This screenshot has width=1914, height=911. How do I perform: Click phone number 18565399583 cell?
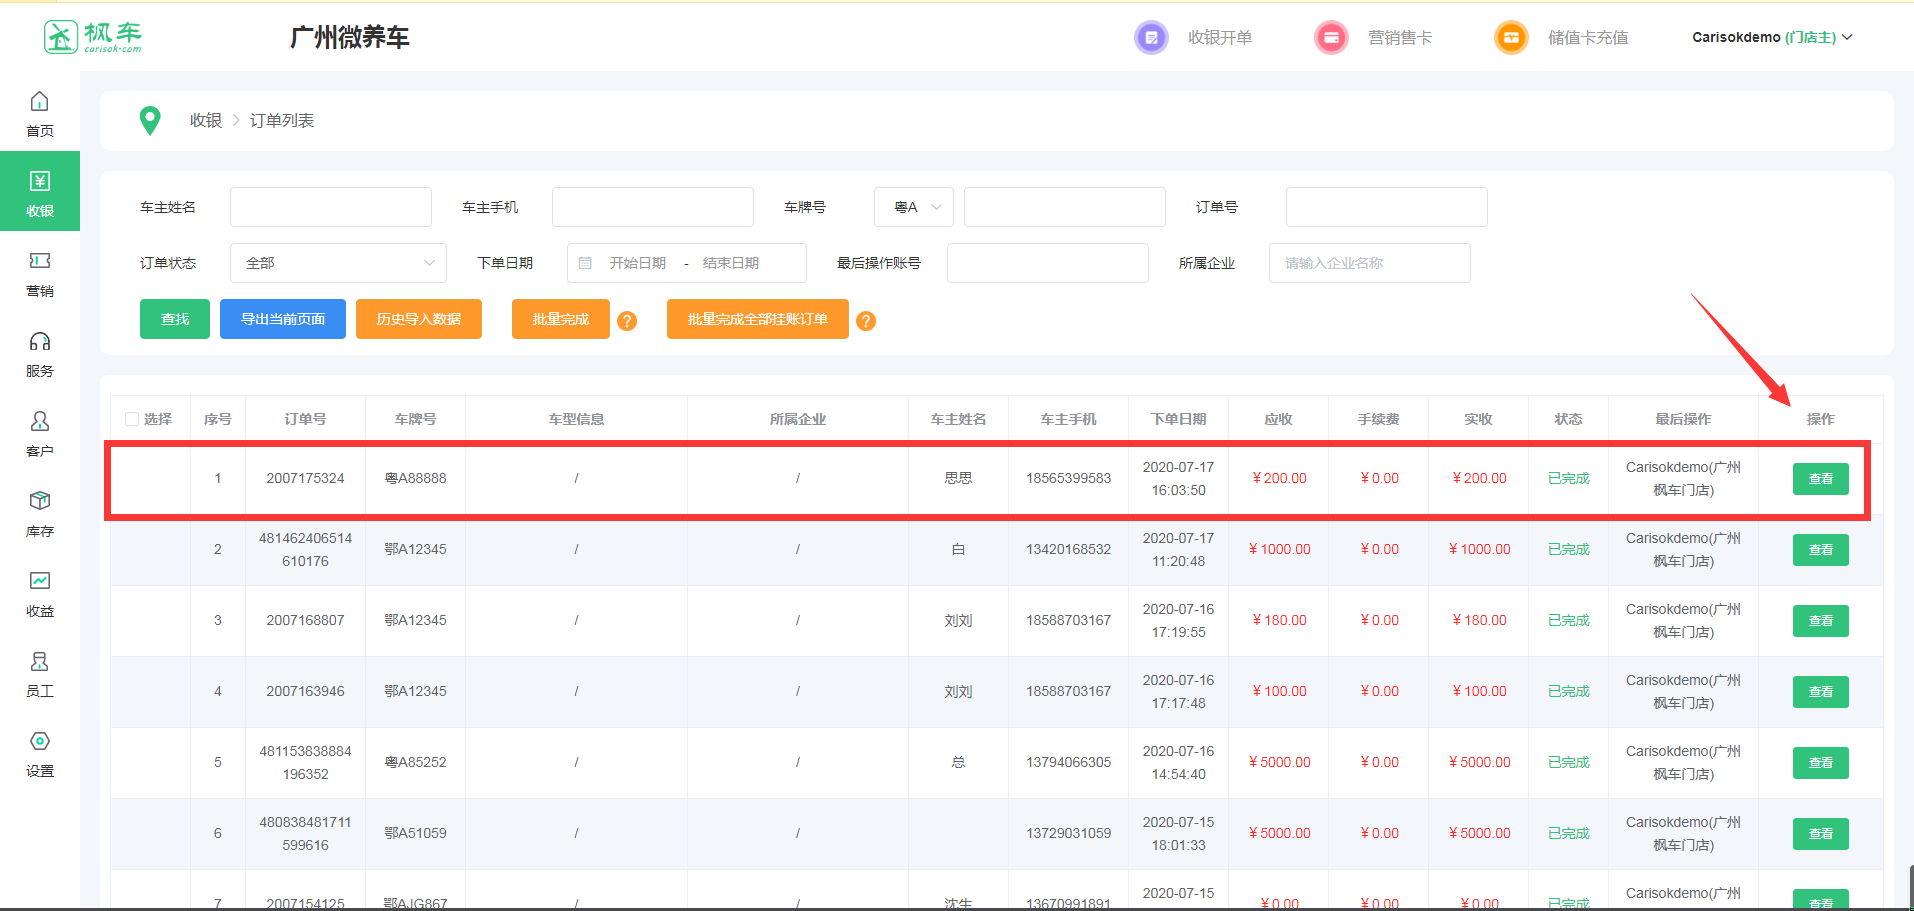(1068, 478)
